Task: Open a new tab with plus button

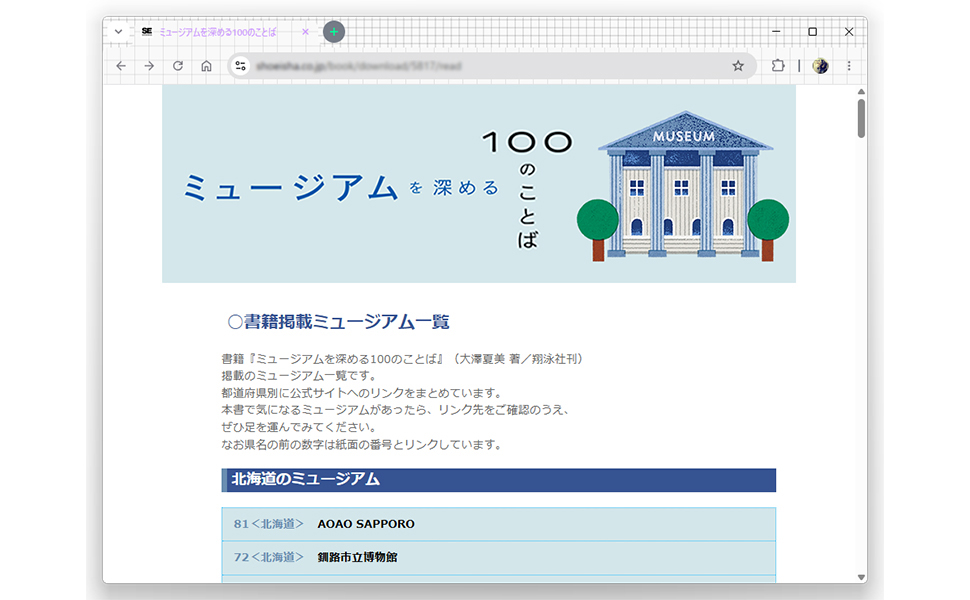Action: [334, 32]
